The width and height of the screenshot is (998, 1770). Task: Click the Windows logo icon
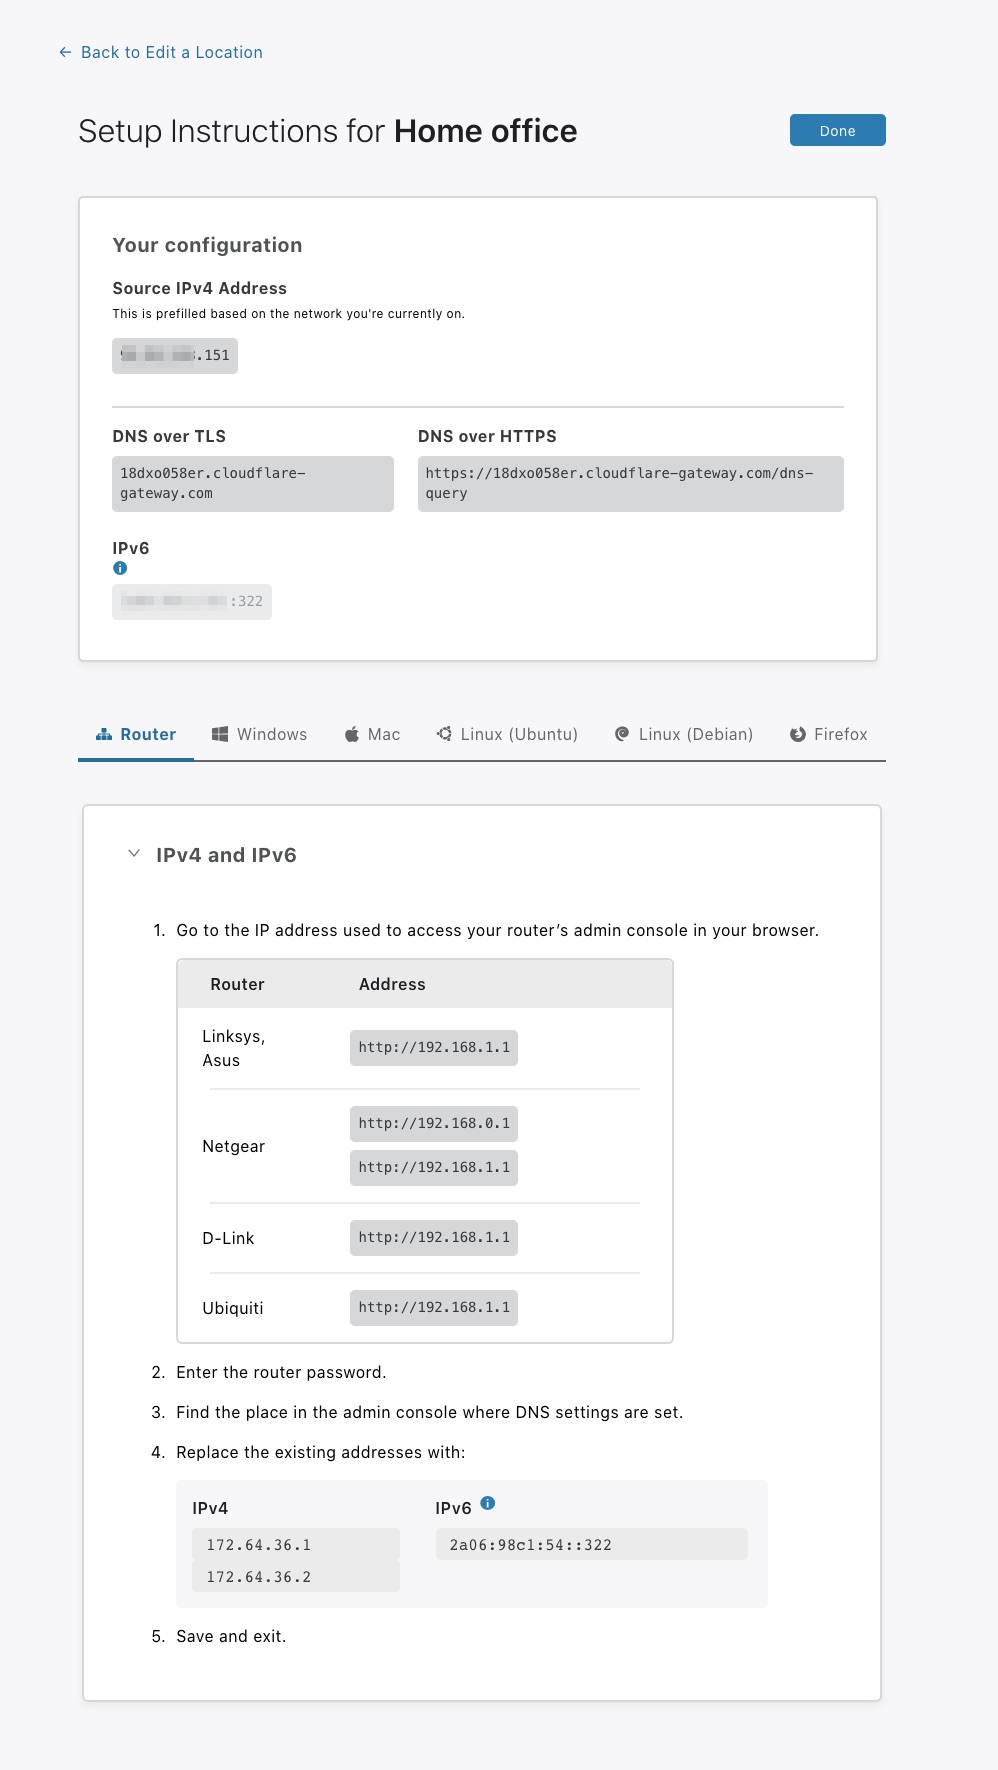point(220,734)
